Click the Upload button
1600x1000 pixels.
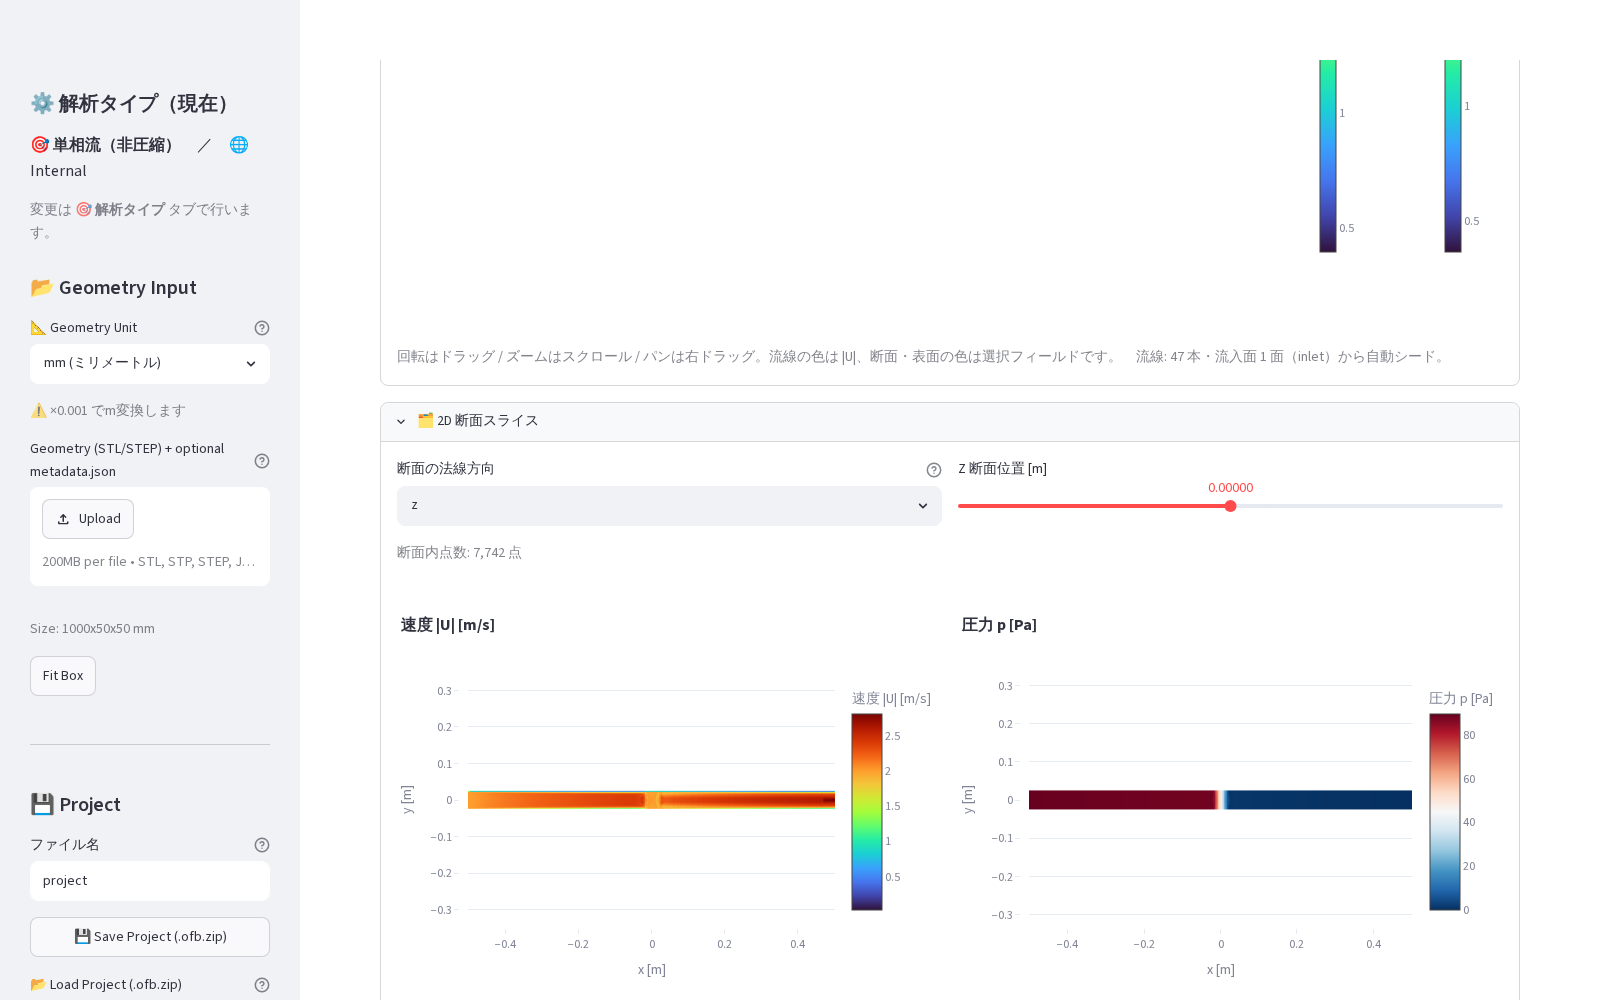88,519
